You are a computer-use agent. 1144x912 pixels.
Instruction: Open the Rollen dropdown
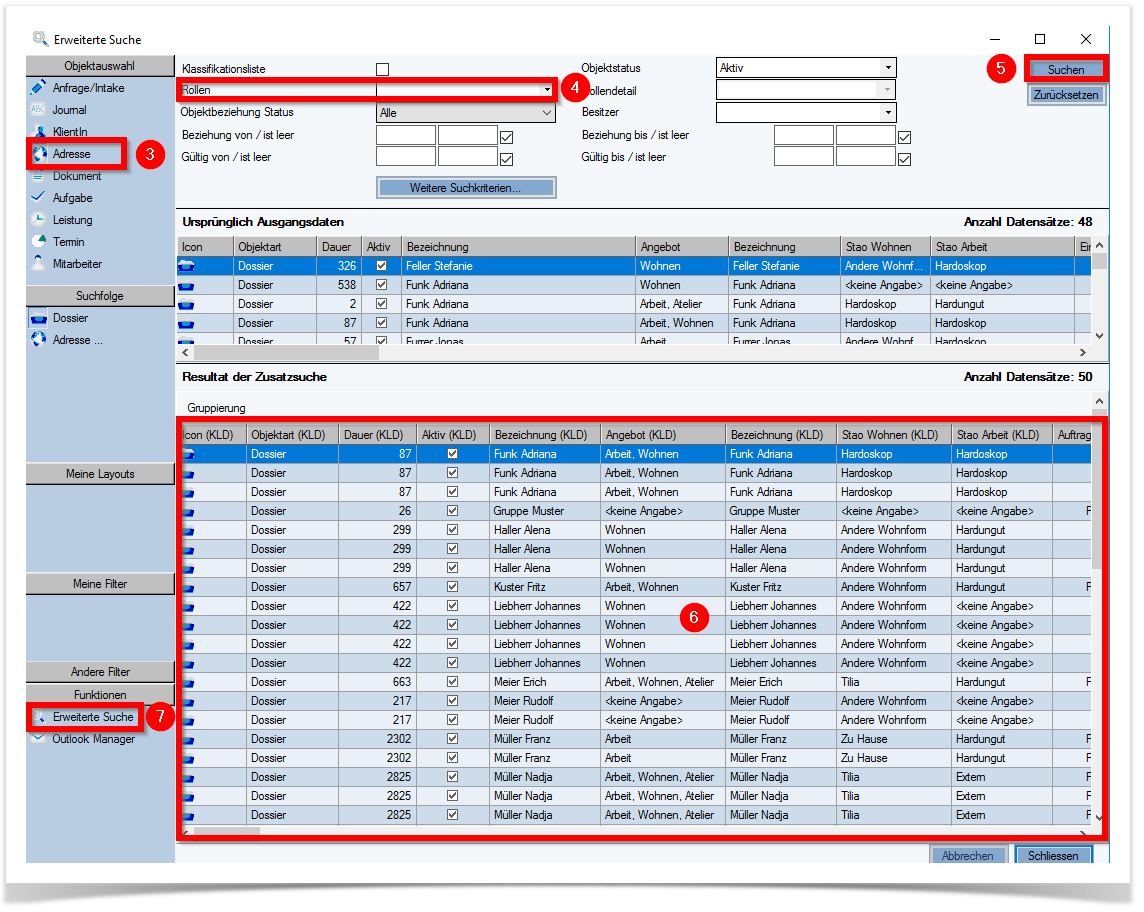[x=546, y=90]
